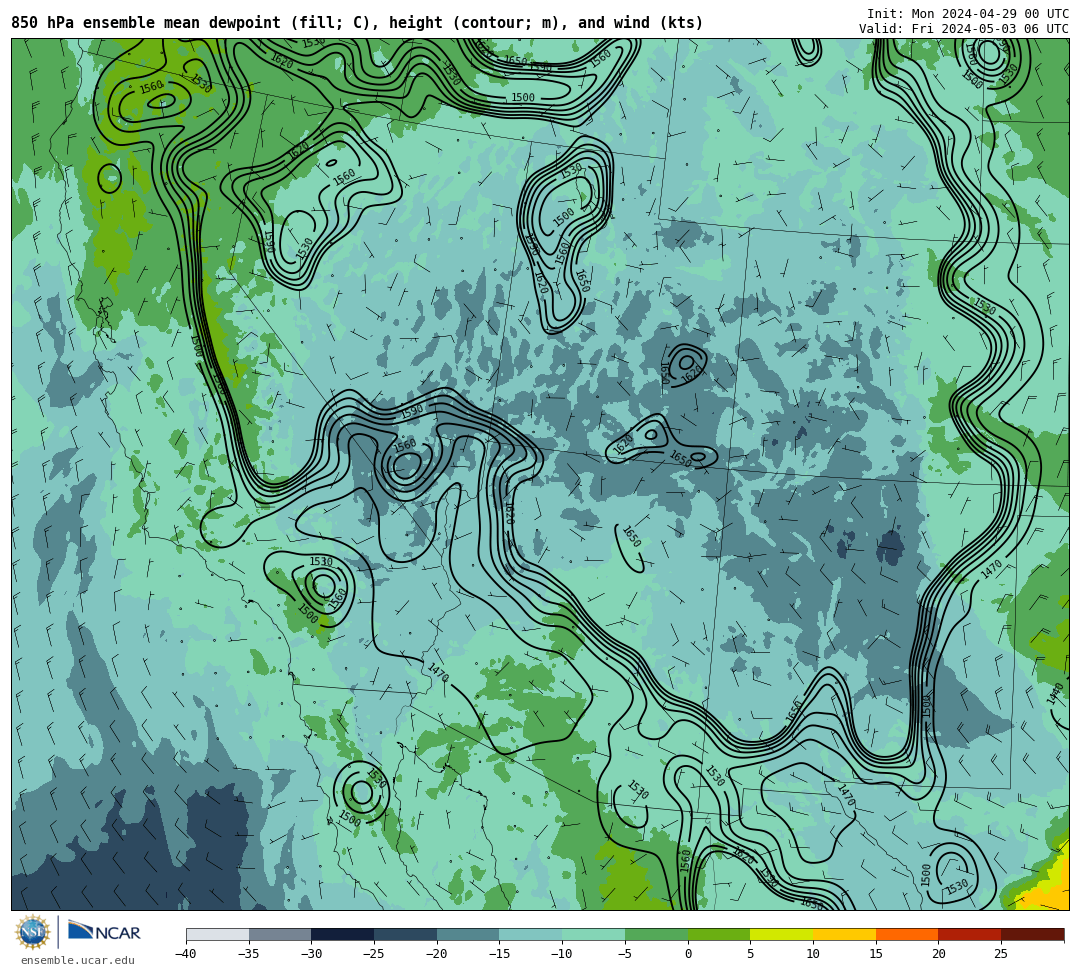Pick the dark teal swatch between -20 and -15
1080x973 pixels.
pos(468,934)
